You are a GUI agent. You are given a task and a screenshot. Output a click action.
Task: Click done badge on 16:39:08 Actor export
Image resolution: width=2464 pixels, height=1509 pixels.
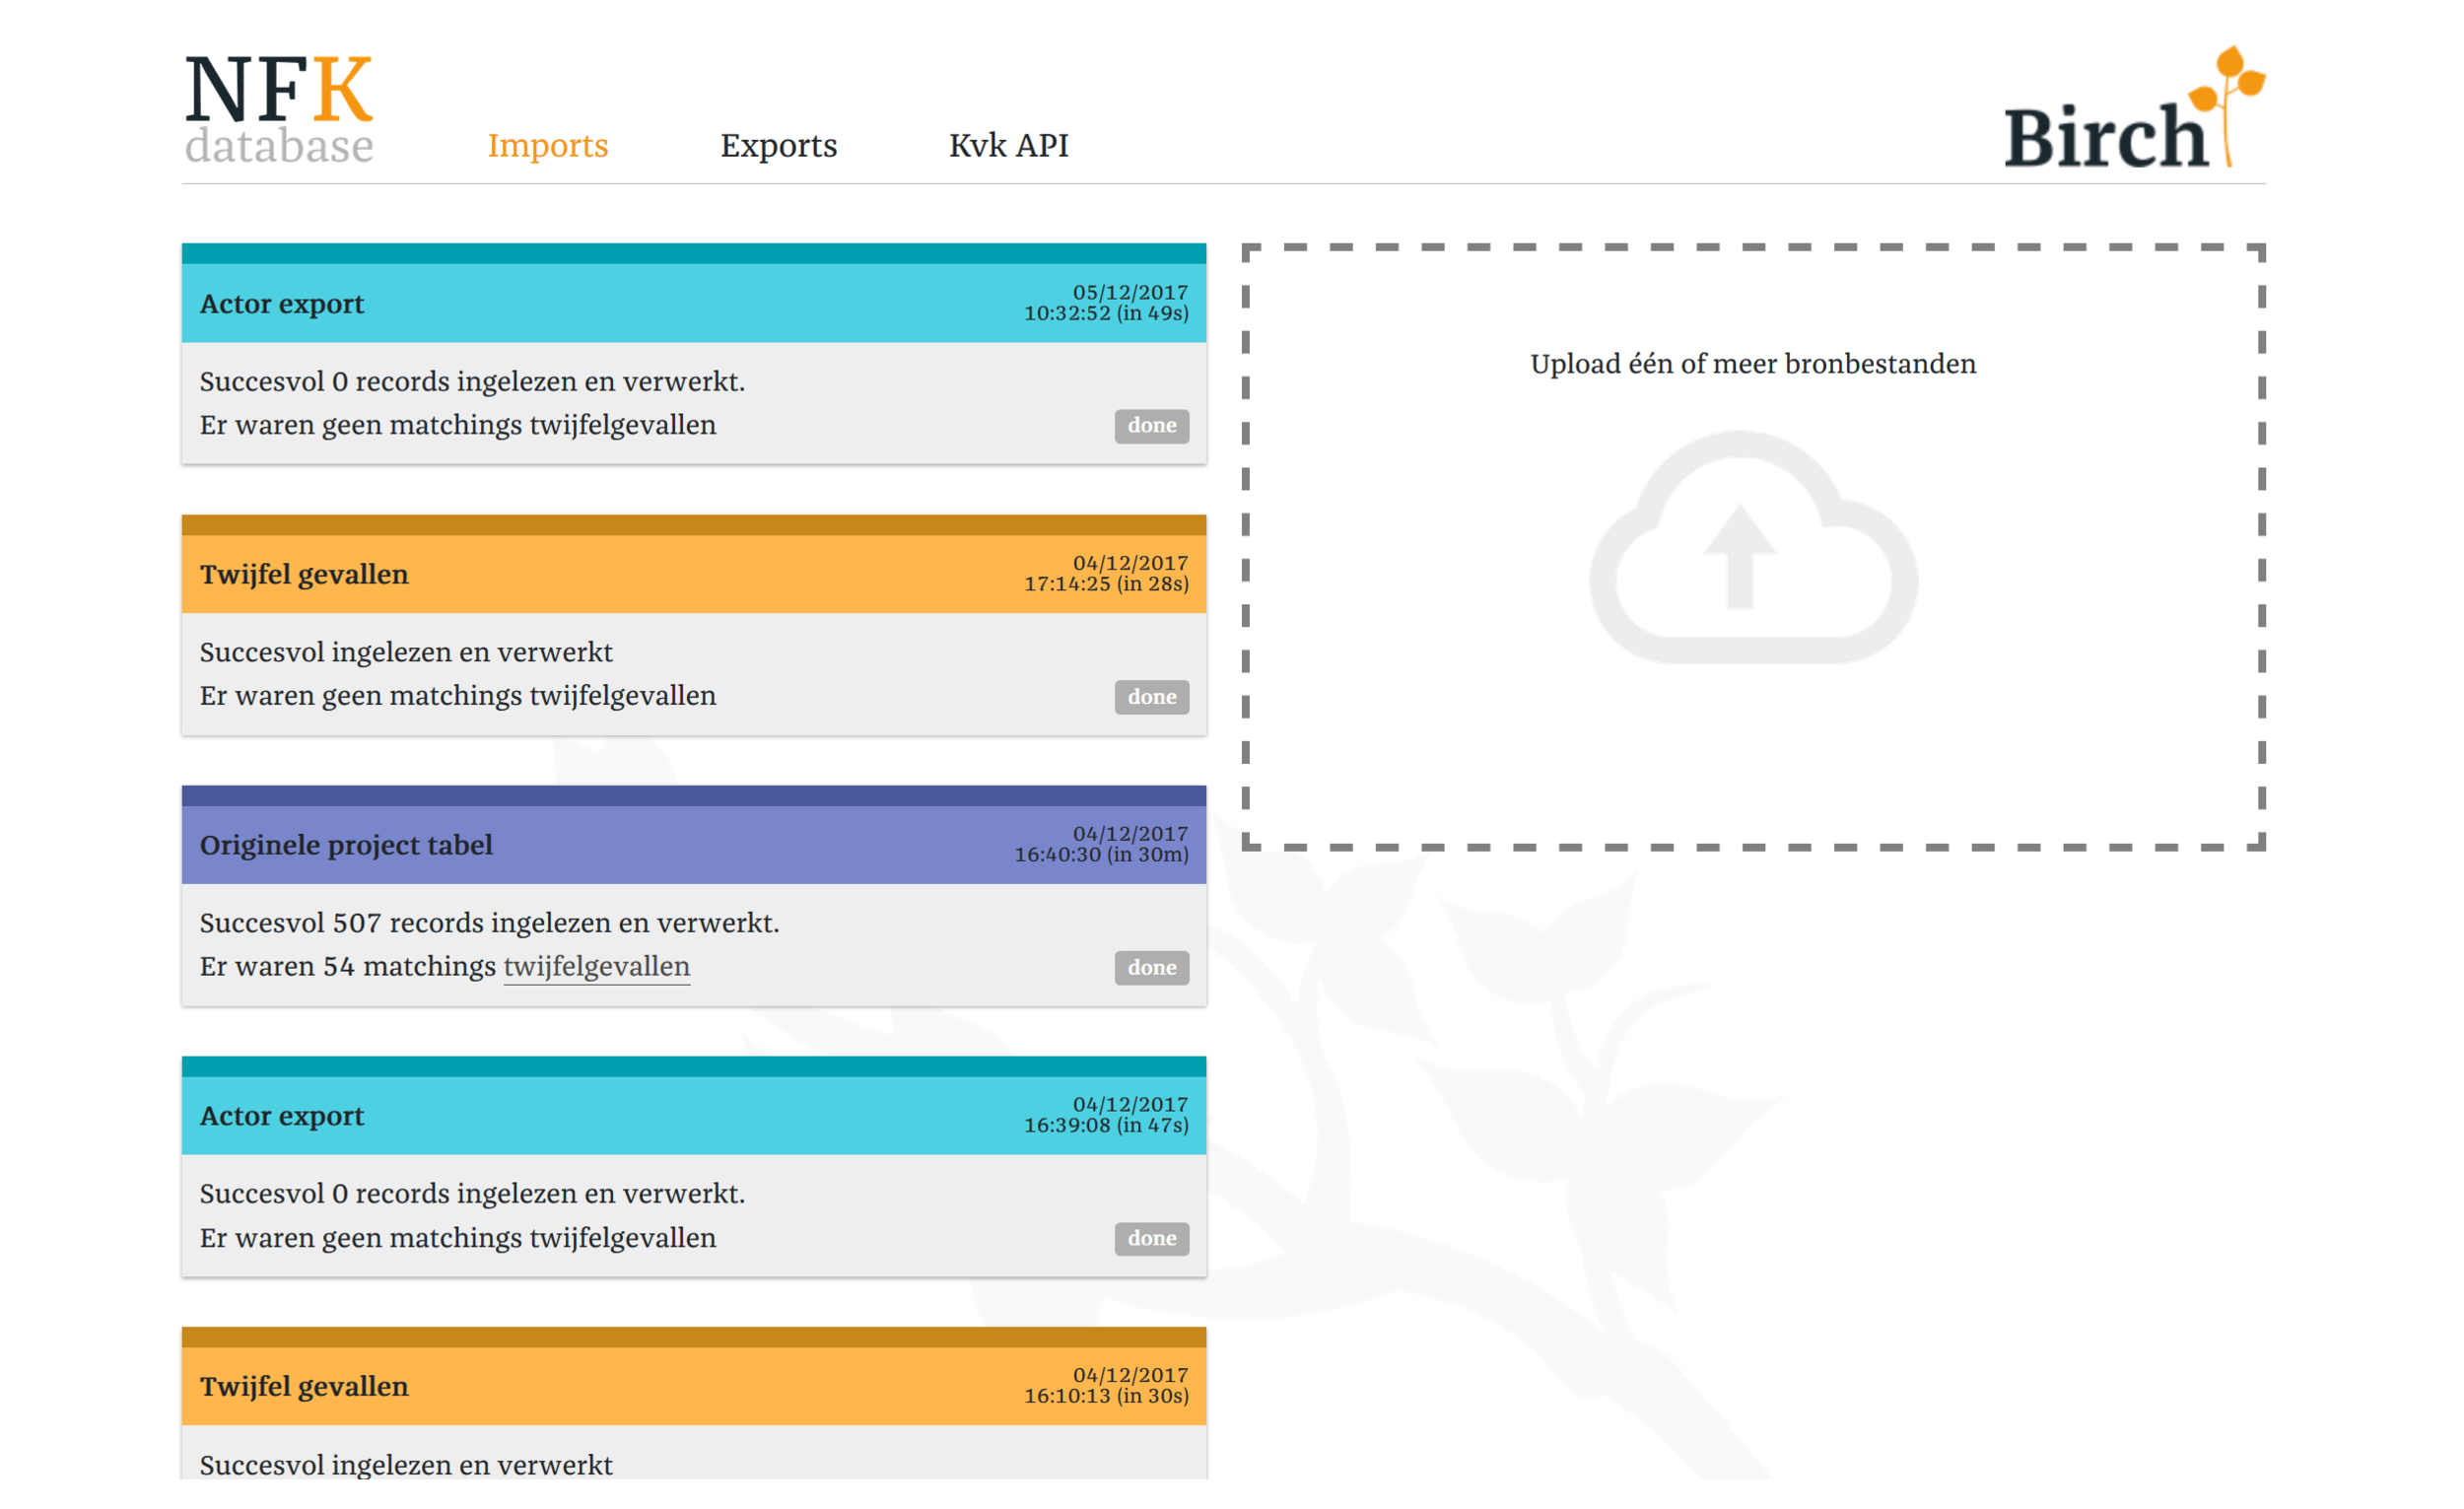[x=1152, y=1239]
